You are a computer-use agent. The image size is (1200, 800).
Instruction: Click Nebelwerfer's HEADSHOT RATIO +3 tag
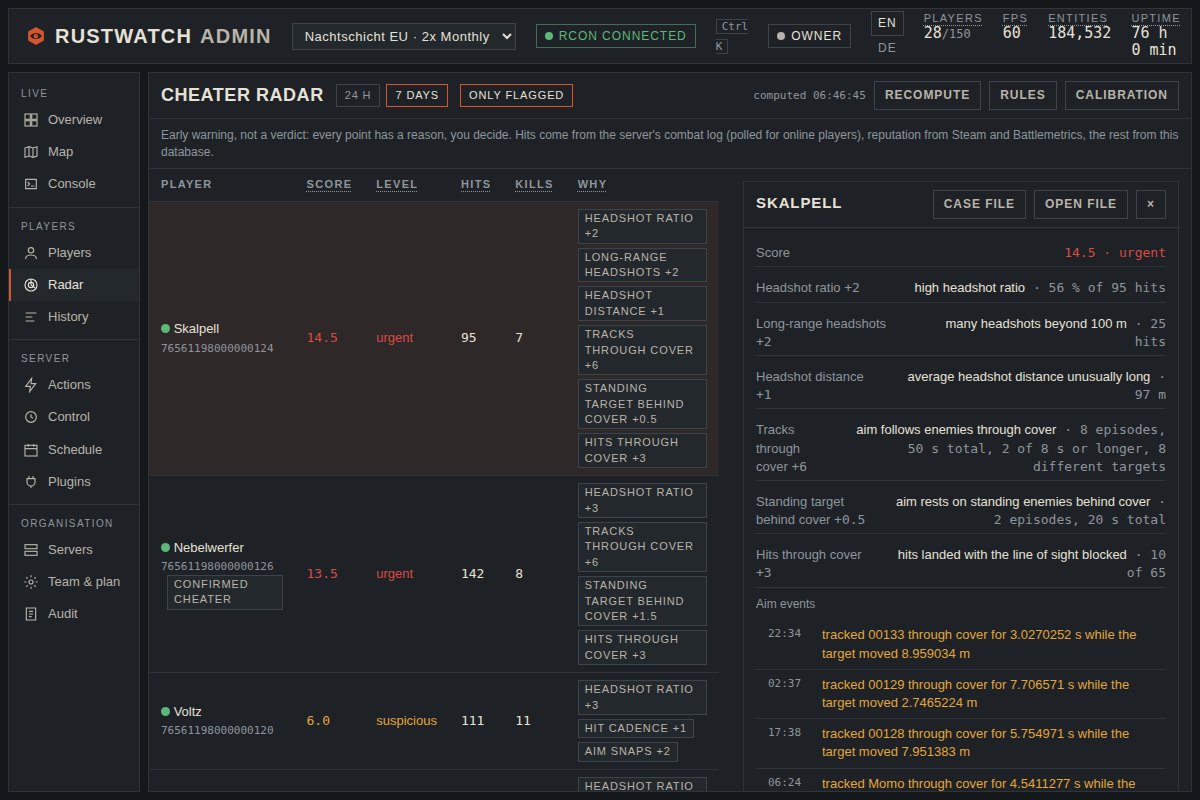coord(642,500)
